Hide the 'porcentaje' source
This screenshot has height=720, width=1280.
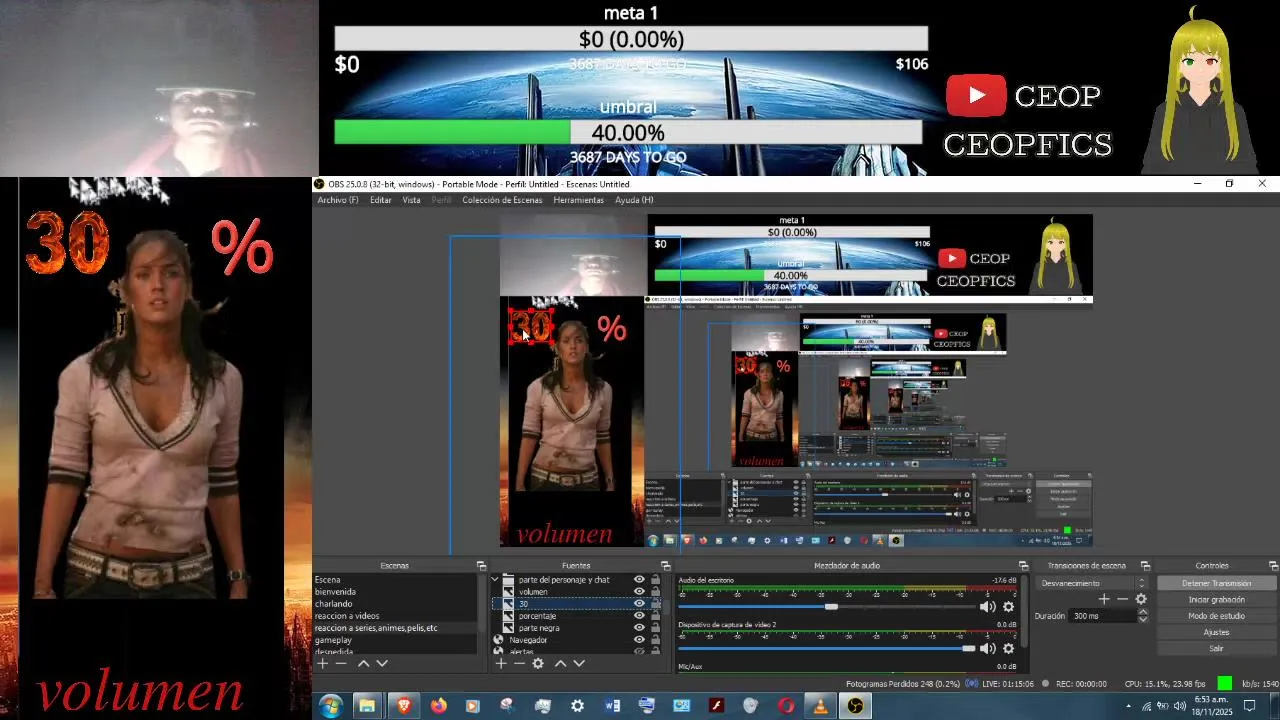[x=639, y=616]
